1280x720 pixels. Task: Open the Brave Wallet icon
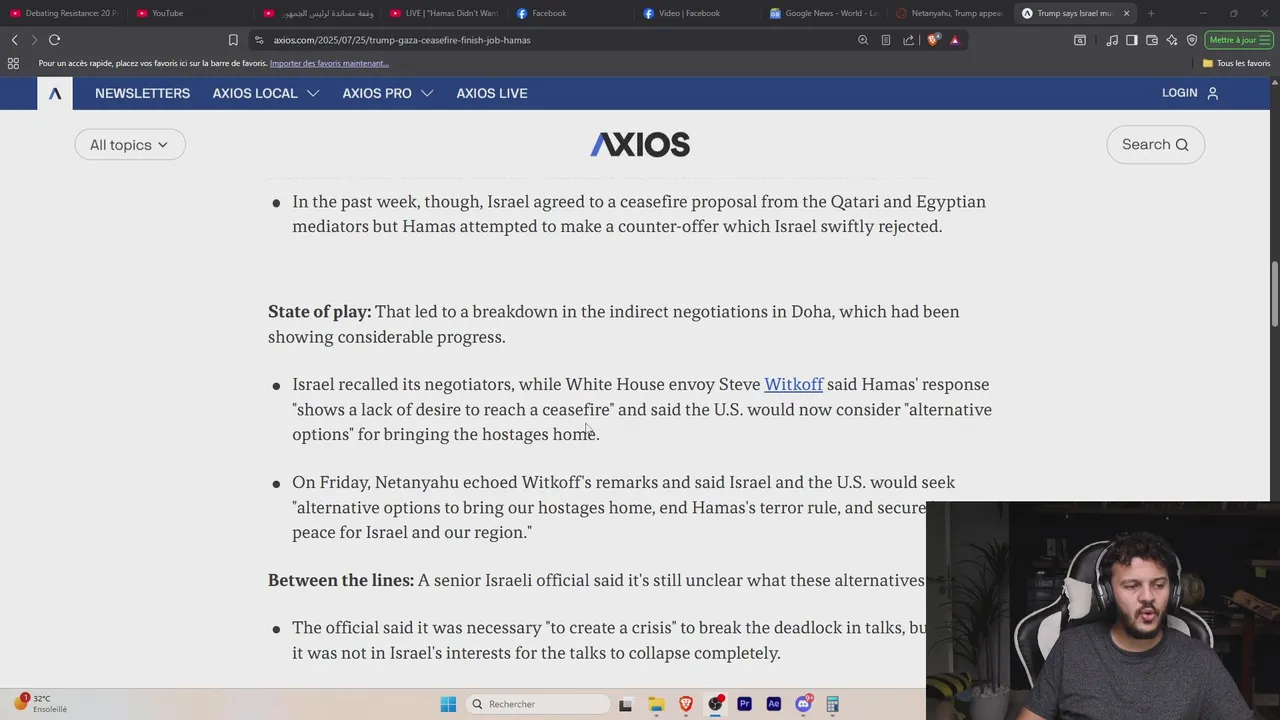[1152, 40]
